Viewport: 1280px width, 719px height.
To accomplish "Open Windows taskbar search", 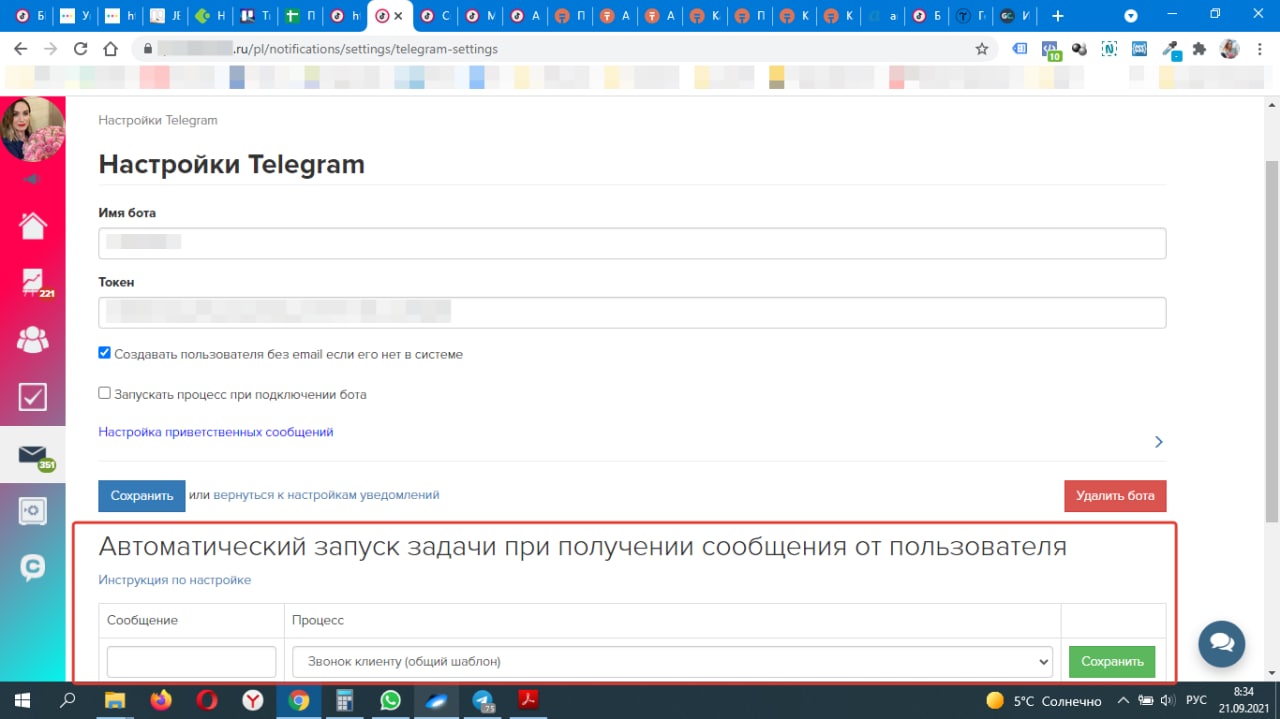I will click(x=67, y=700).
